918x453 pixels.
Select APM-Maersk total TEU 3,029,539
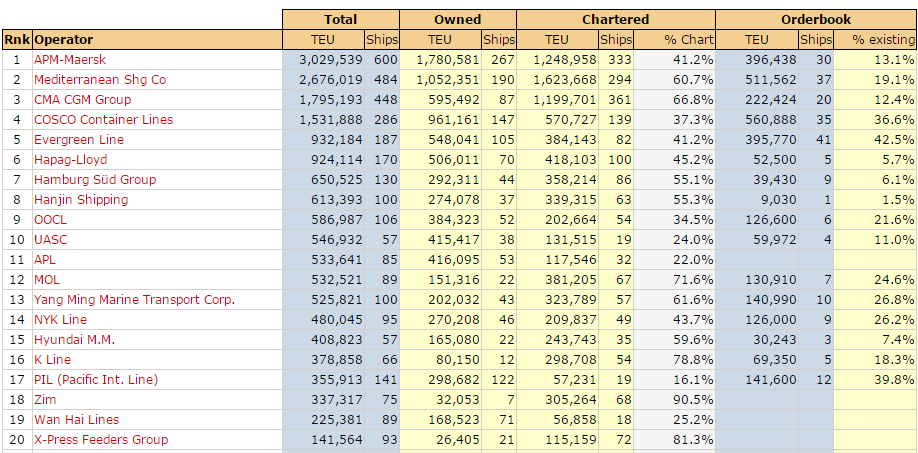click(331, 60)
